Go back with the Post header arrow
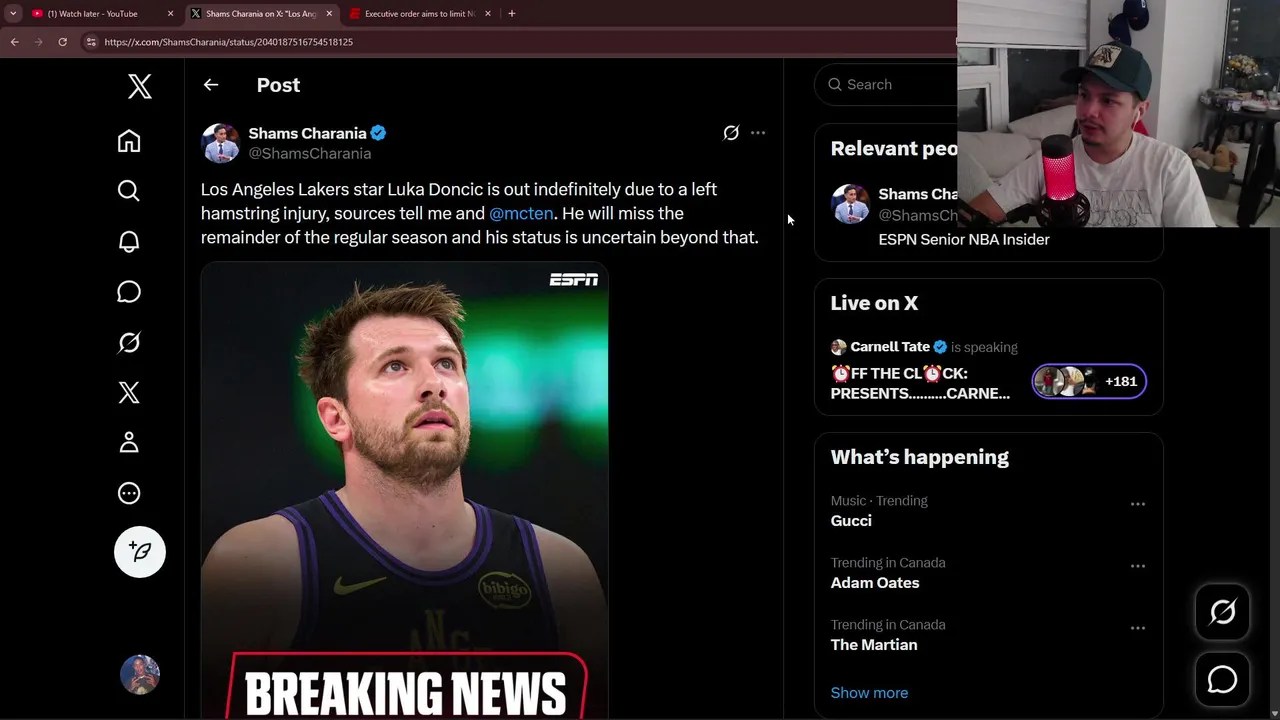This screenshot has height=720, width=1280. click(211, 85)
